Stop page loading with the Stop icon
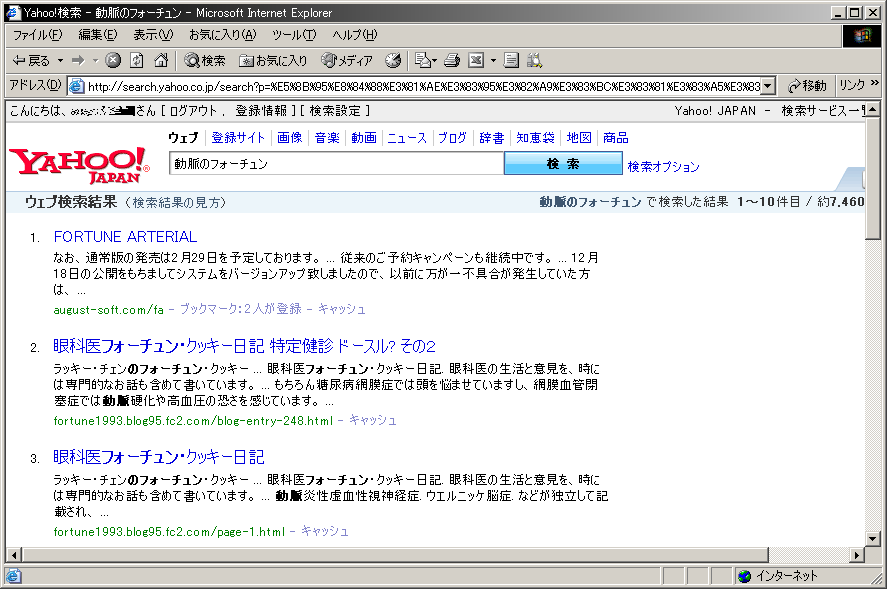Viewport: 887px width, 589px height. (x=113, y=60)
